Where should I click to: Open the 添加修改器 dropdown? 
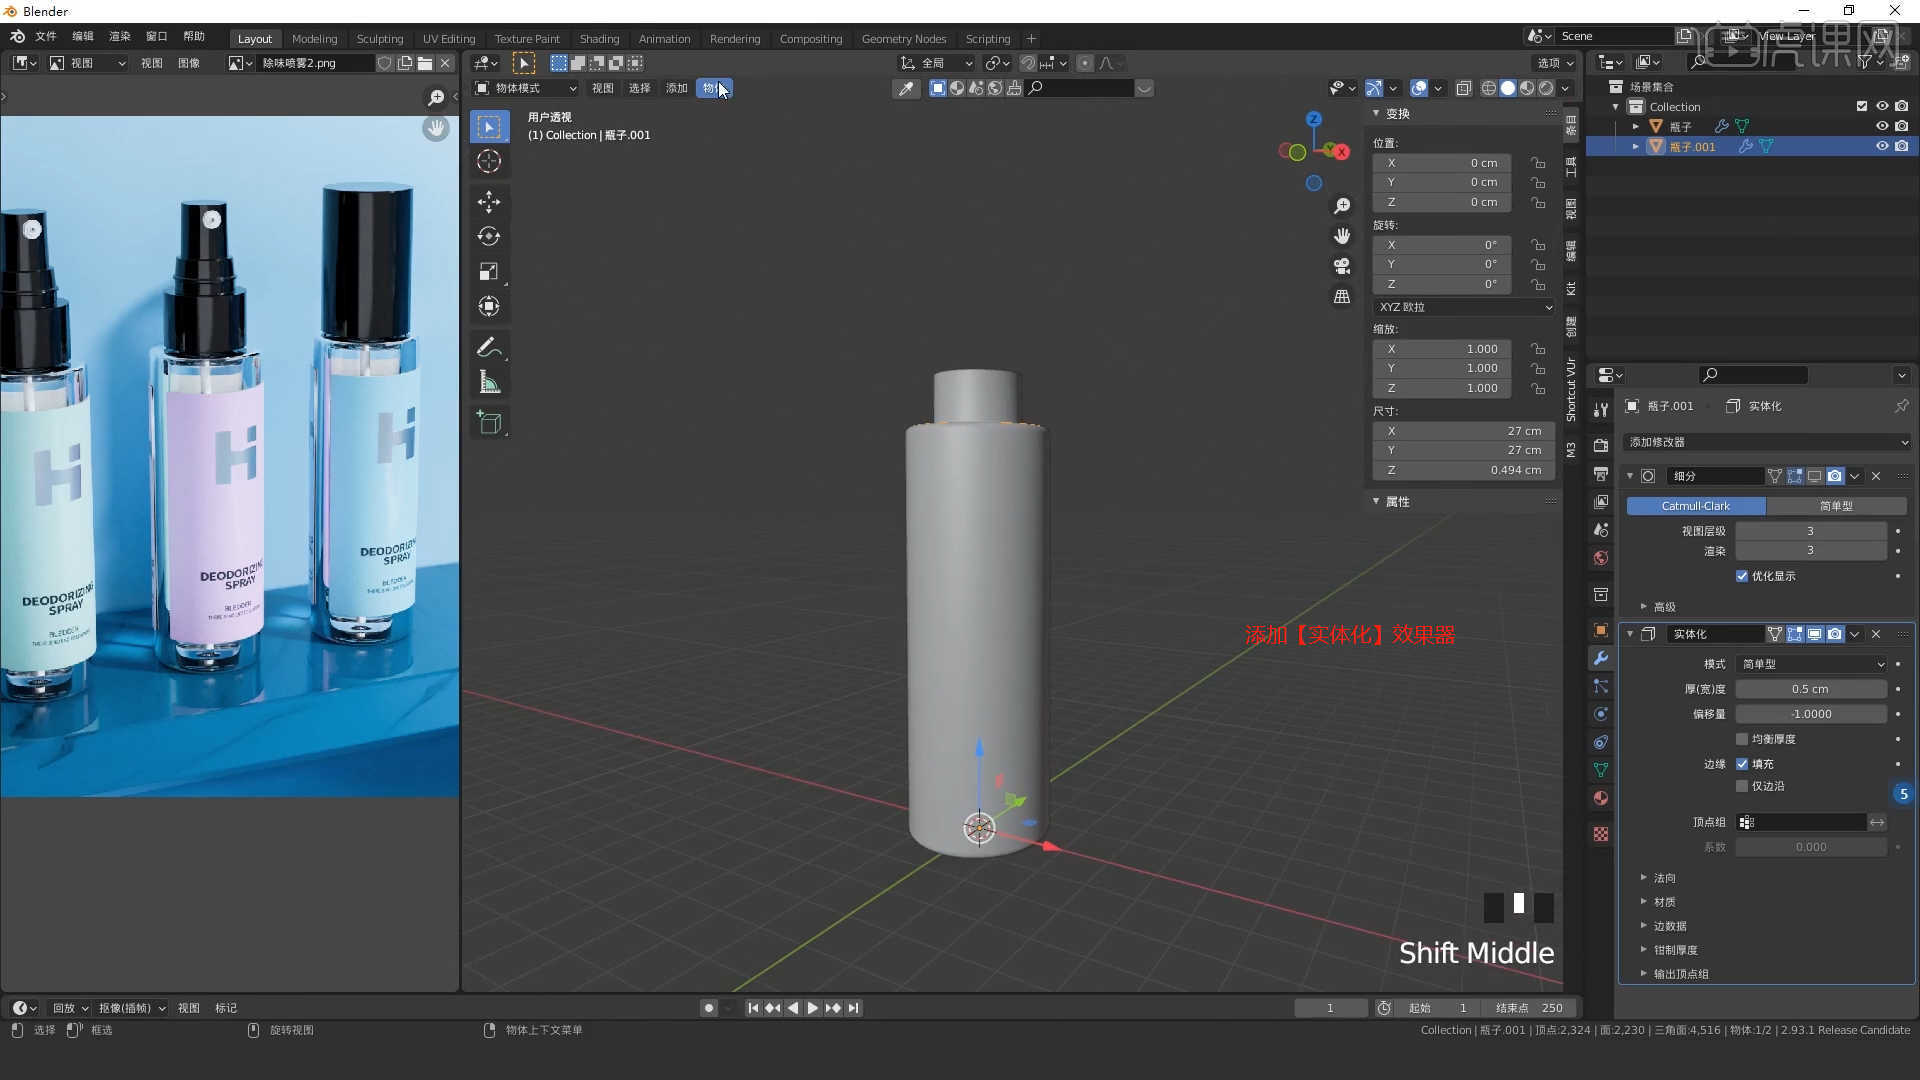point(1767,442)
